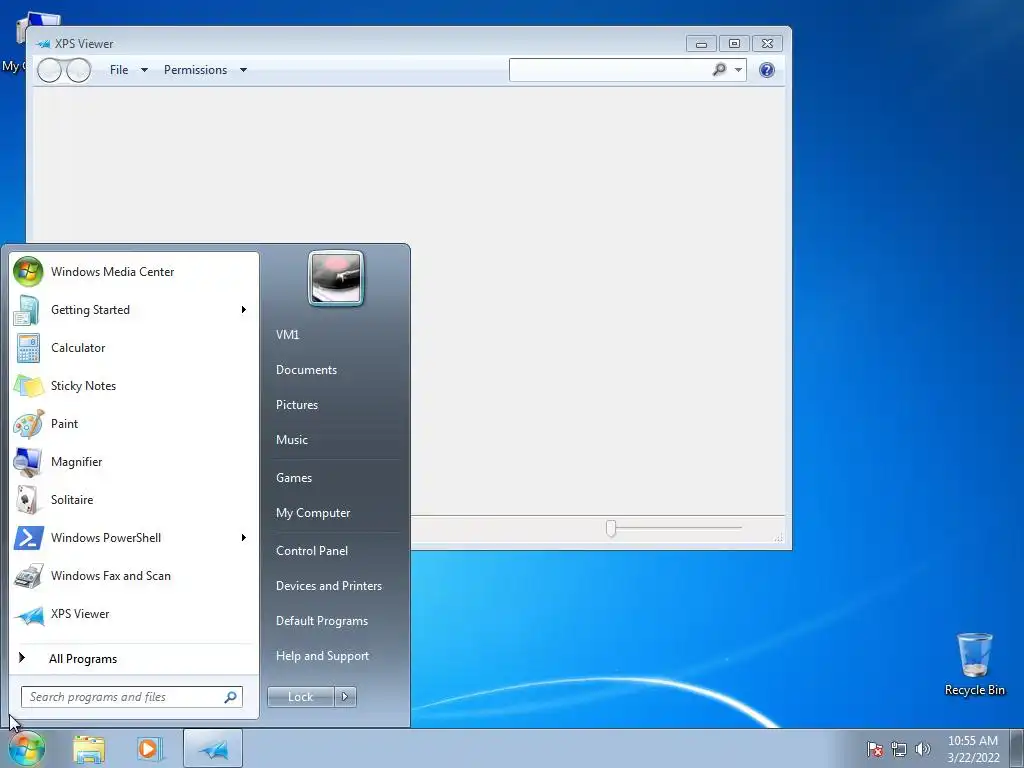Open VM1 user folder
Viewport: 1024px width, 768px height.
pyautogui.click(x=287, y=334)
